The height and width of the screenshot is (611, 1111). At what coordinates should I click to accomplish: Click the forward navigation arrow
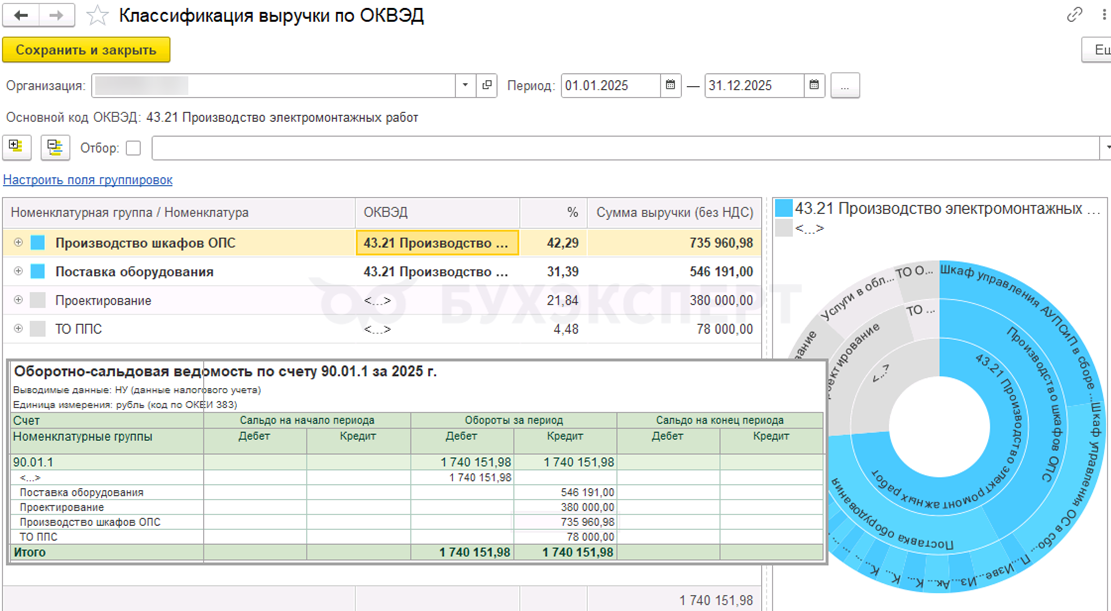point(56,16)
